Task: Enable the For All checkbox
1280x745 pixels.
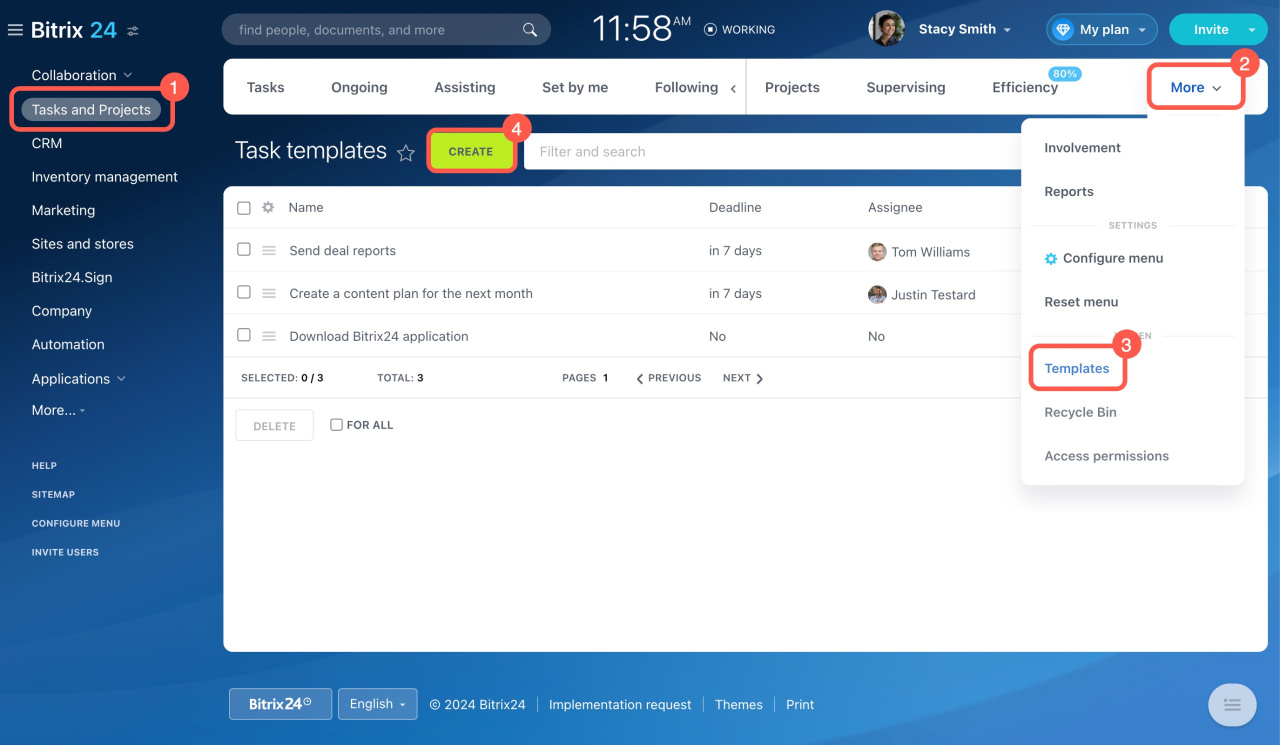Action: coord(336,425)
